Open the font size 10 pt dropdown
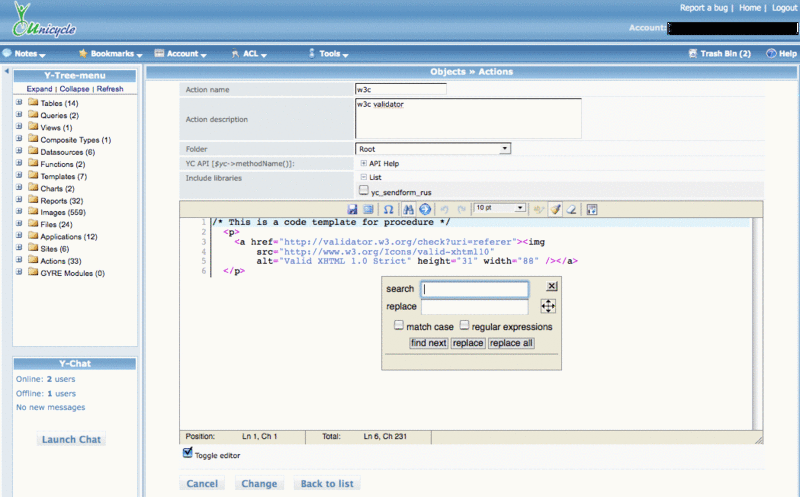Screen dimensions: 800x497 499,208
